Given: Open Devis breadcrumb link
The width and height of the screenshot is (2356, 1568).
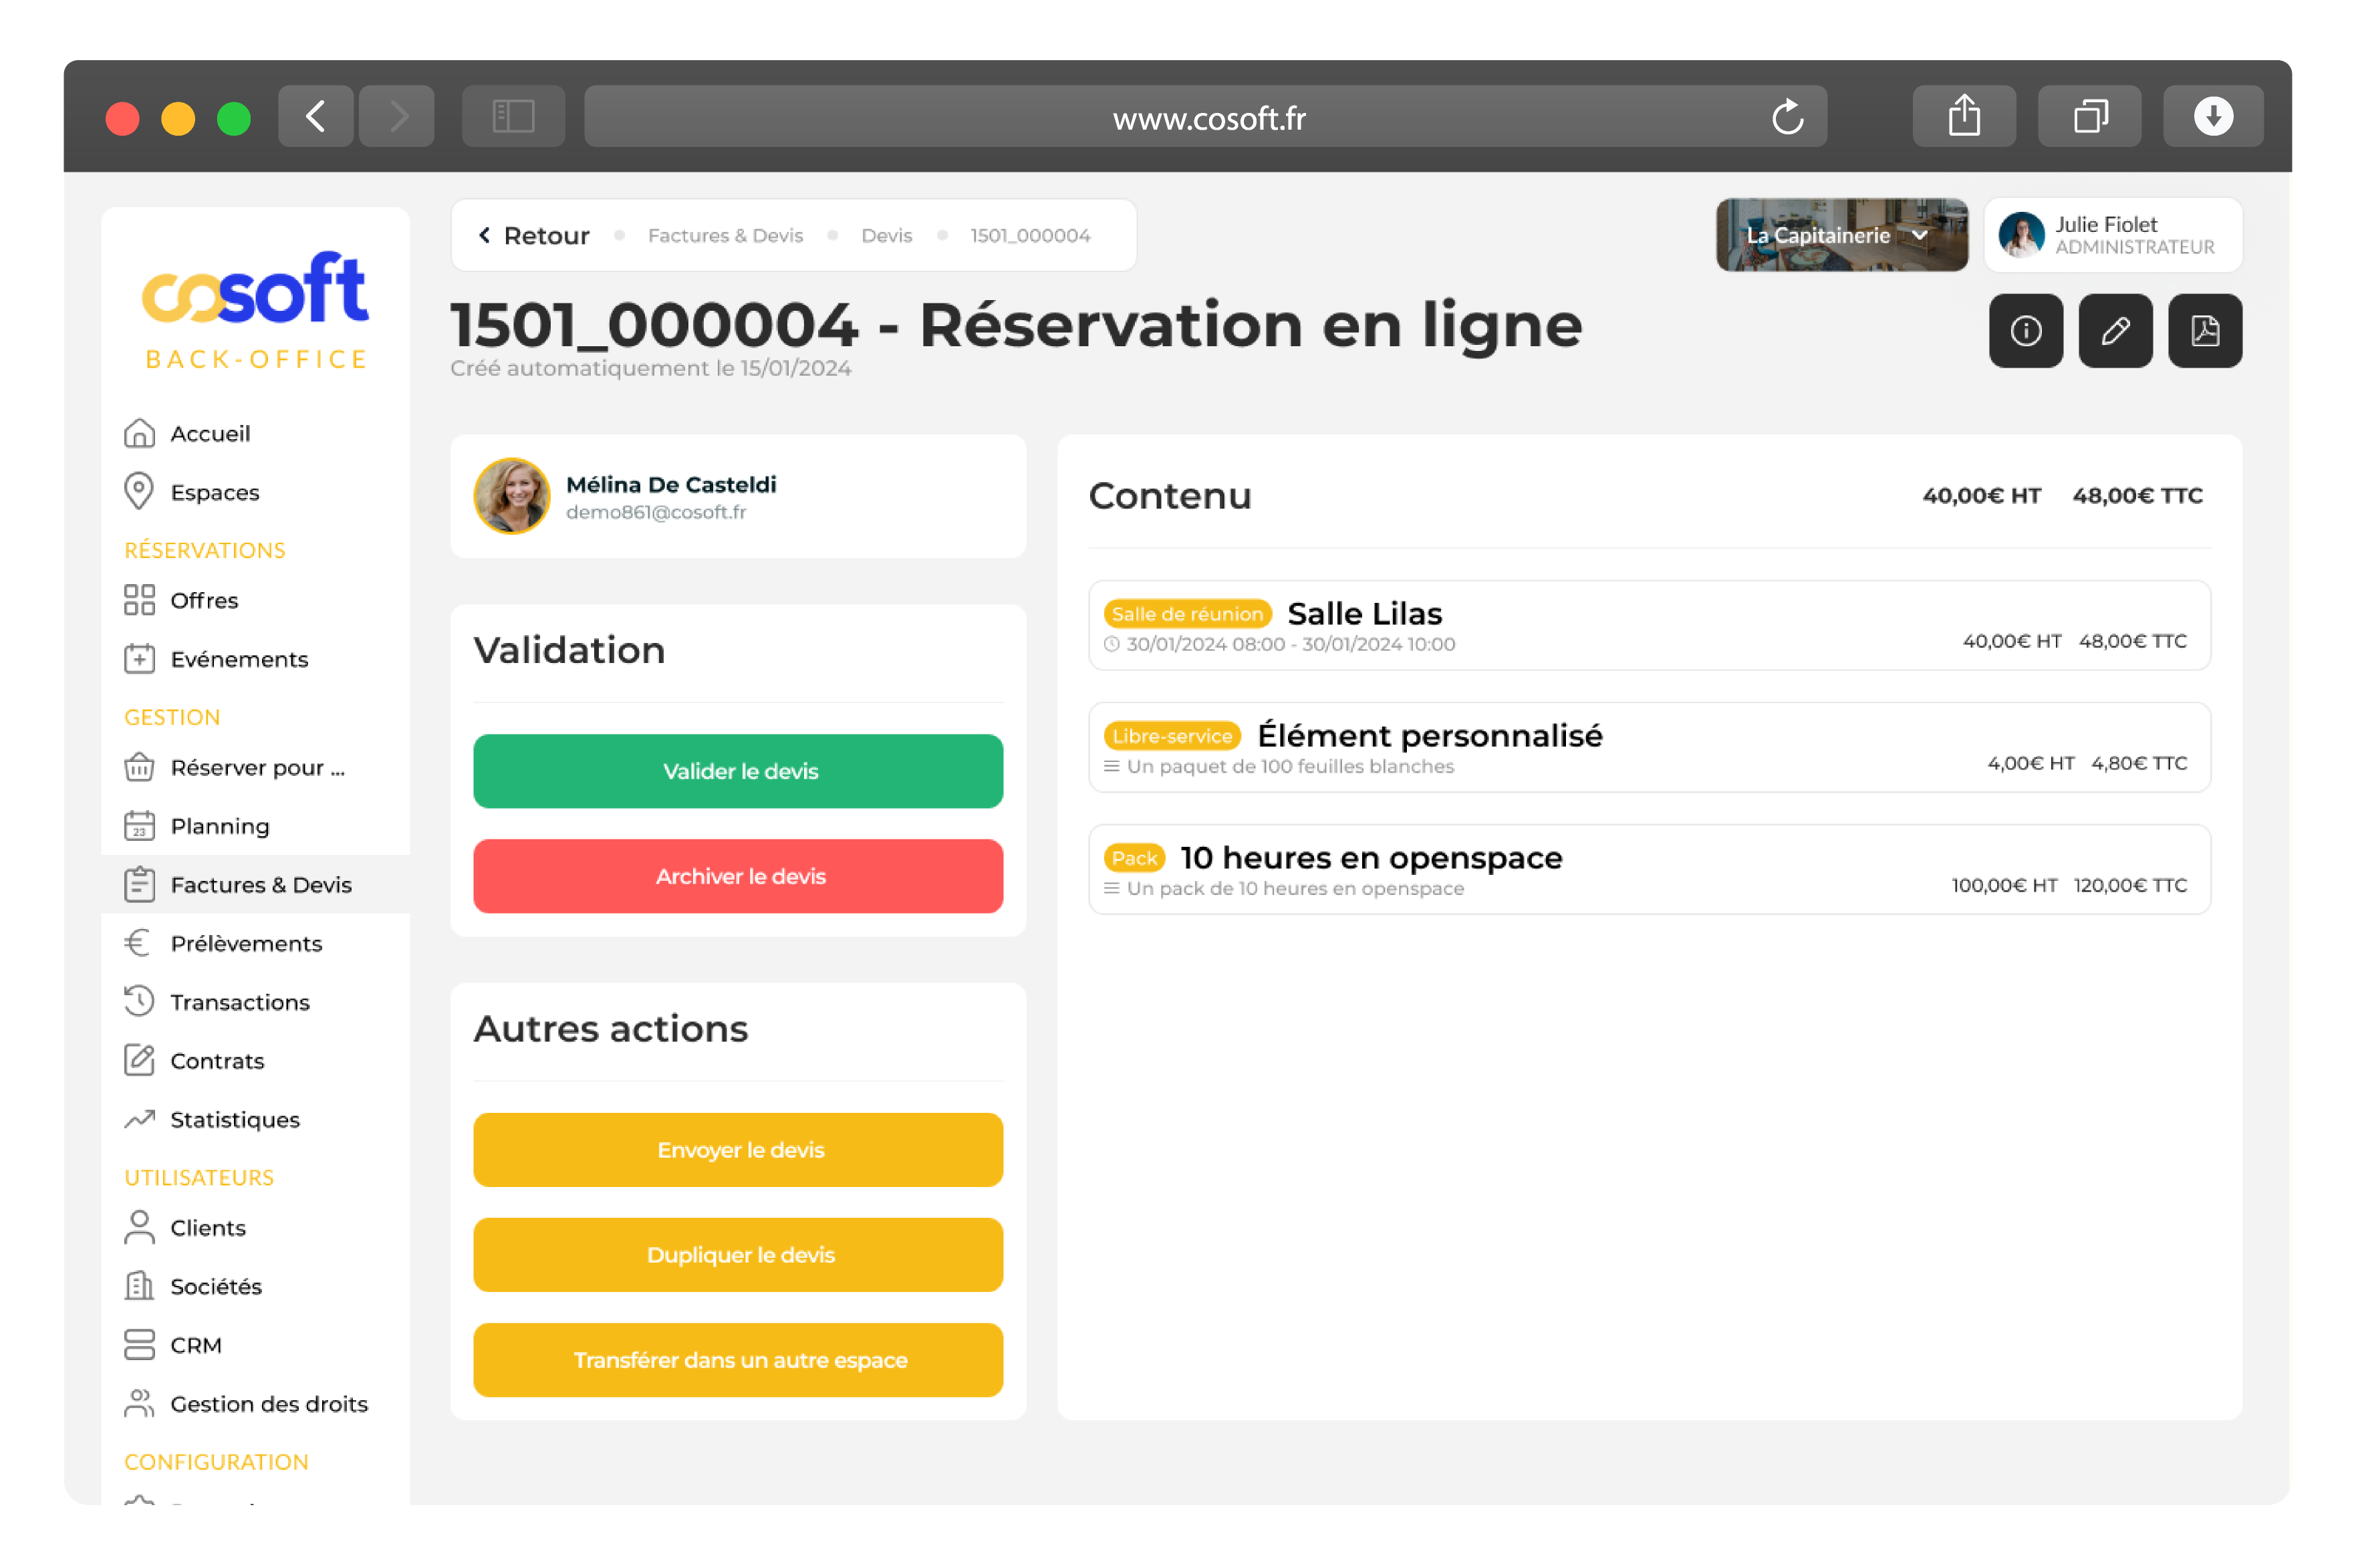Looking at the screenshot, I should pos(886,235).
